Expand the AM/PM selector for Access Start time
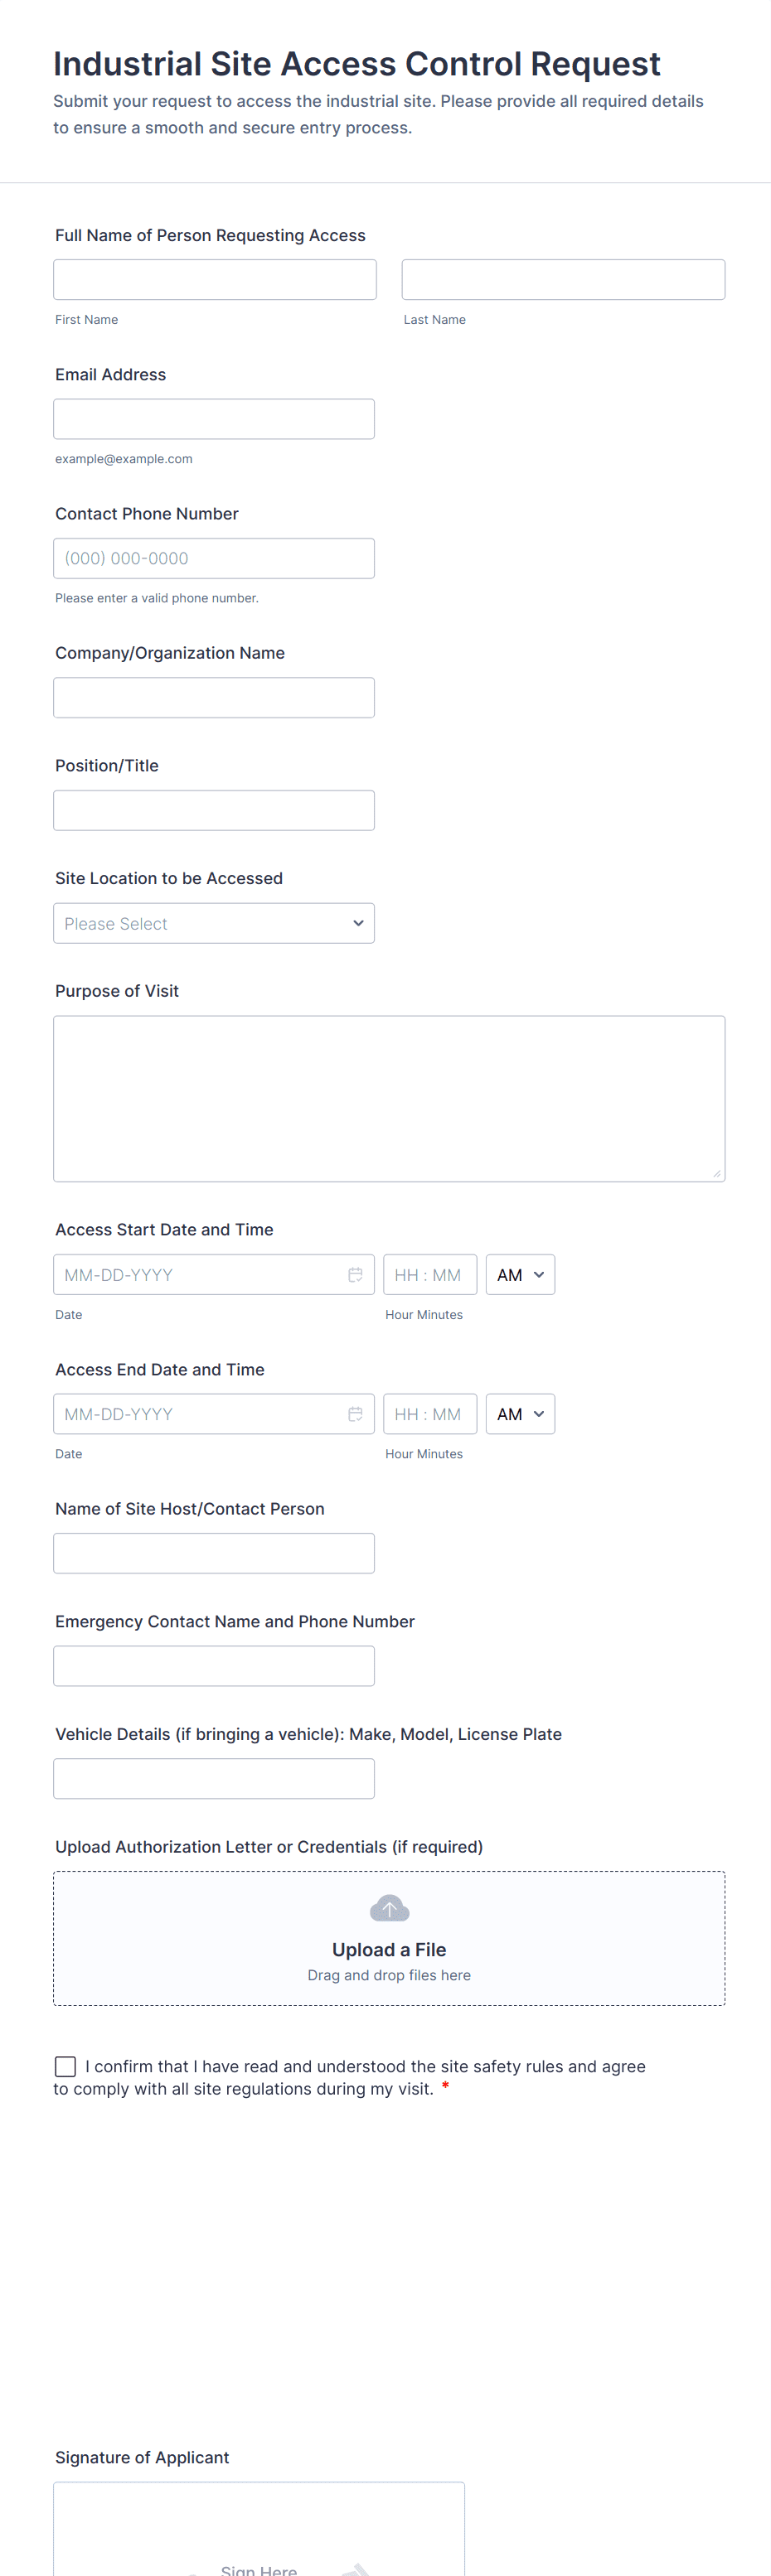 (520, 1275)
